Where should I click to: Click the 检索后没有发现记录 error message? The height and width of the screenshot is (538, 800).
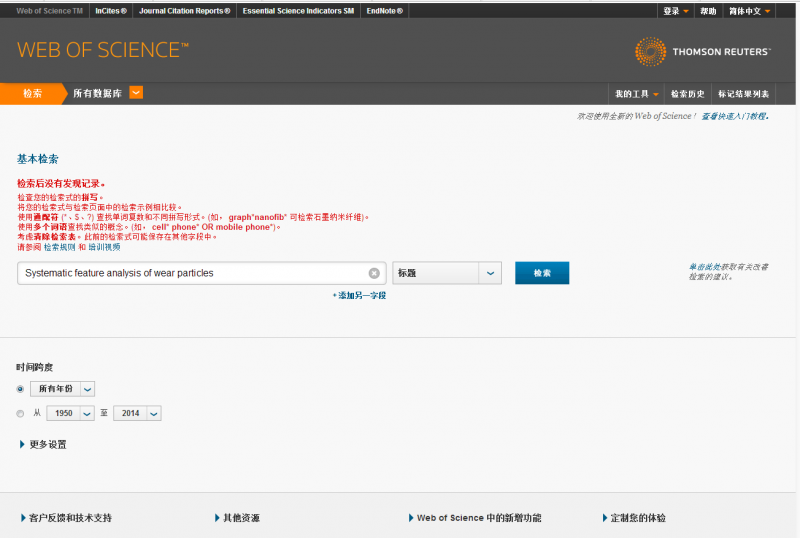click(61, 184)
